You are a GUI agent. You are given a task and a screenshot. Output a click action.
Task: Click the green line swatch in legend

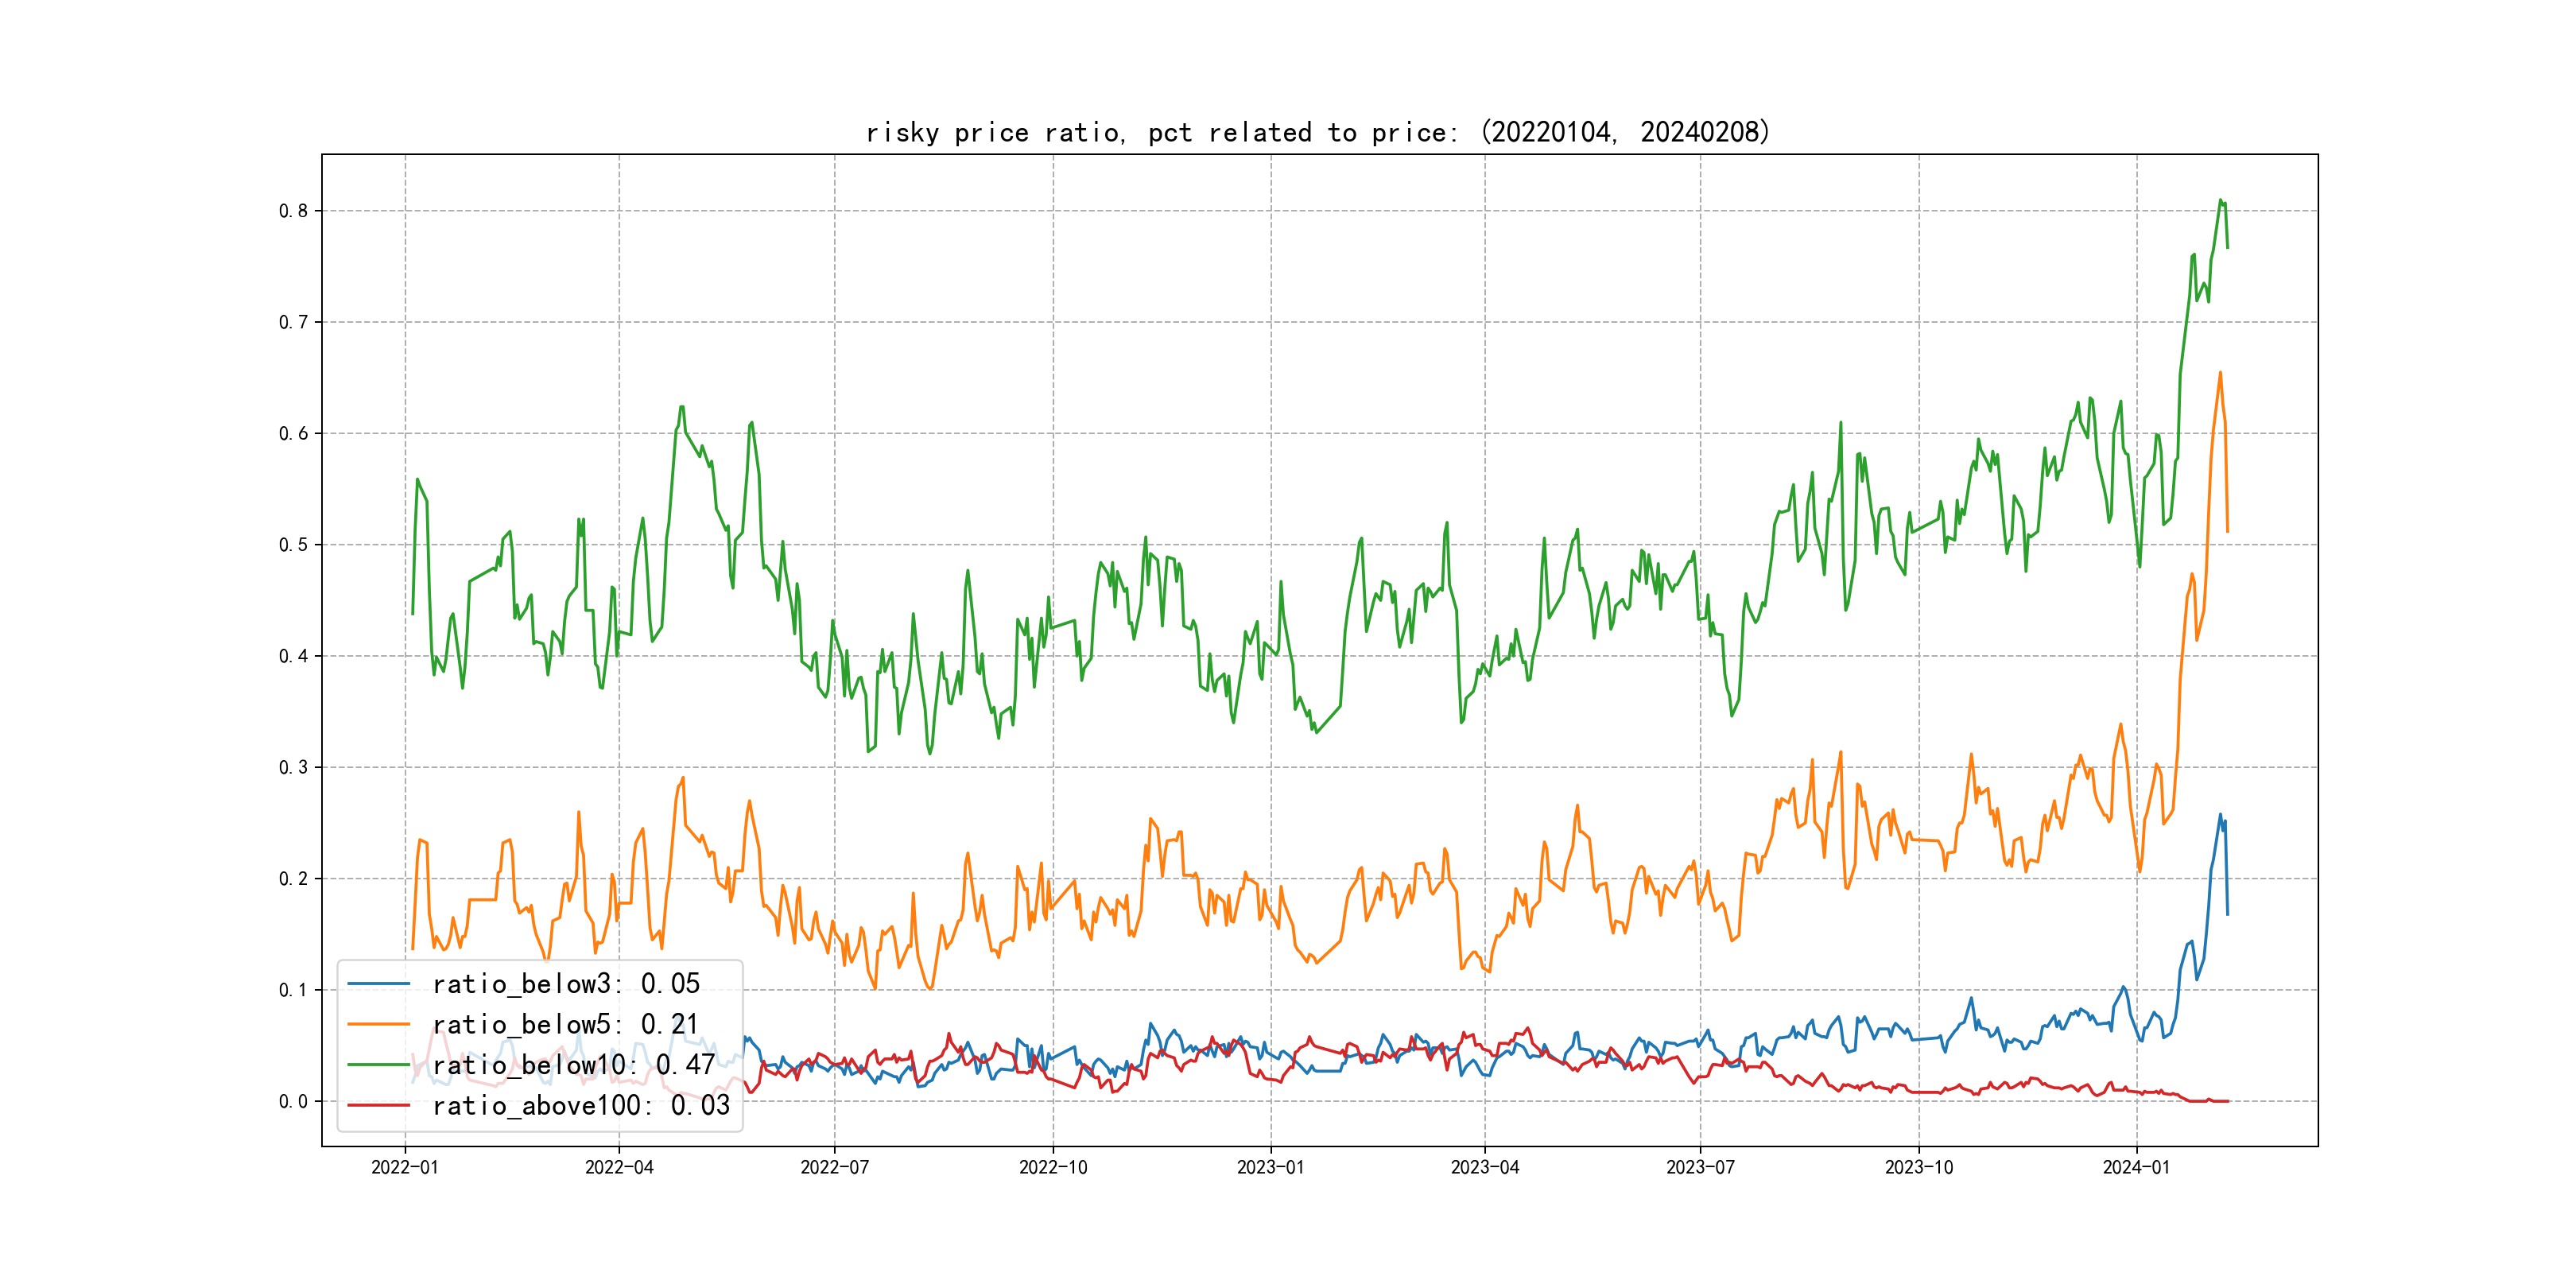pyautogui.click(x=378, y=1065)
